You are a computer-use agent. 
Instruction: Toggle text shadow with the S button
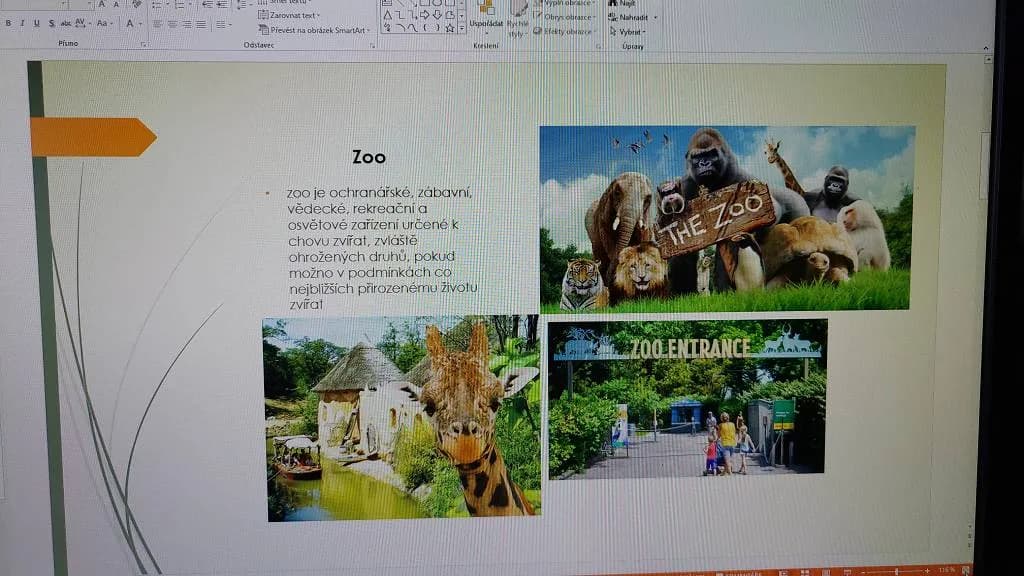tap(52, 23)
